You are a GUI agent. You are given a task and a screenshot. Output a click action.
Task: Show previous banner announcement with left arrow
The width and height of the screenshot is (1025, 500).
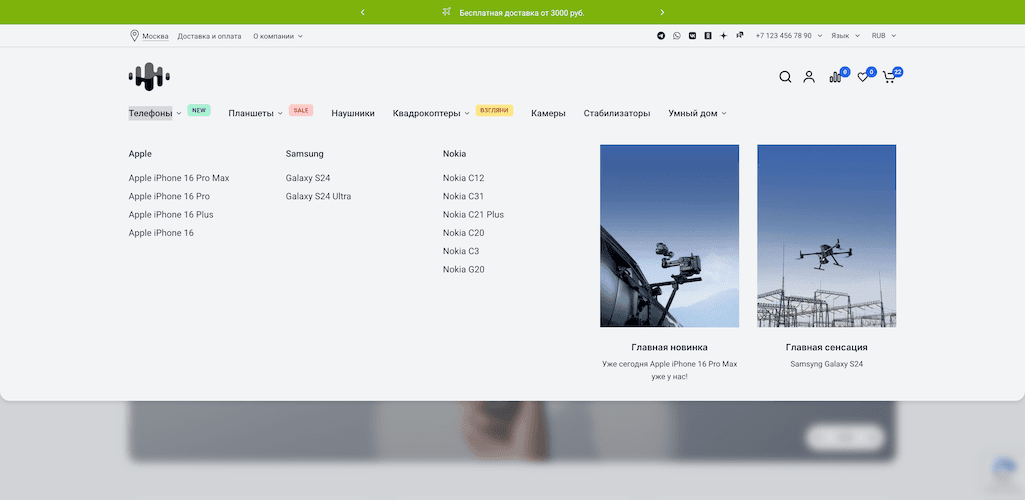[x=363, y=12]
